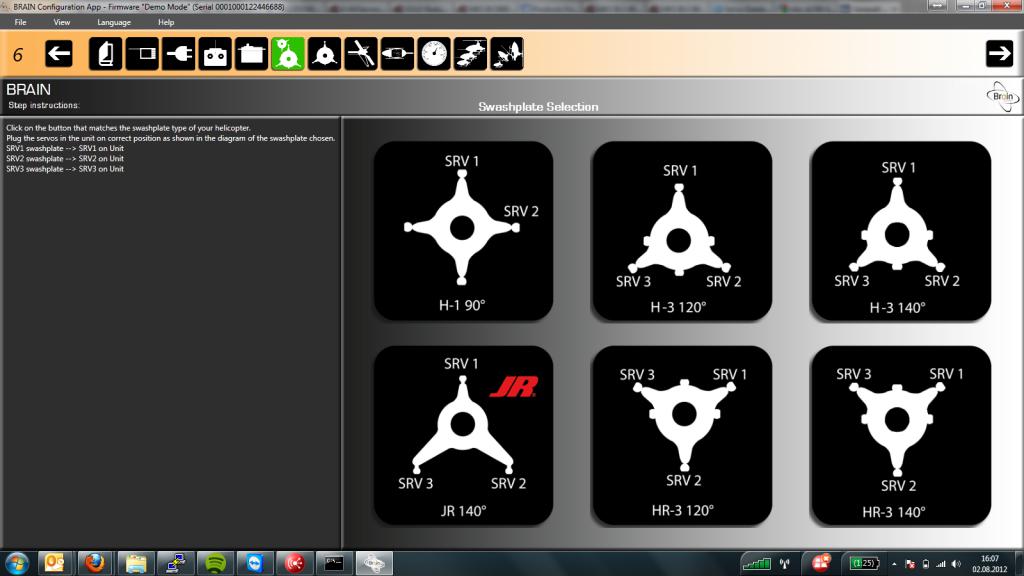This screenshot has width=1024, height=576.
Task: Open the rotor blade step icon
Action: coord(361,54)
